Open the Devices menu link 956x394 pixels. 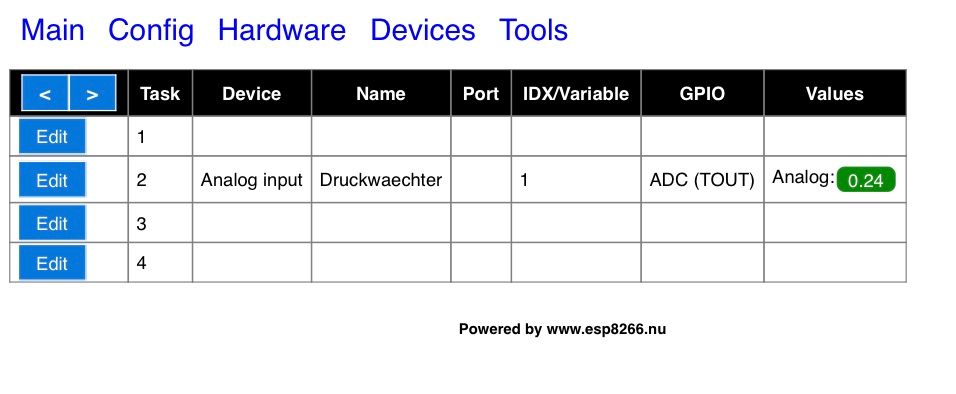tap(423, 30)
